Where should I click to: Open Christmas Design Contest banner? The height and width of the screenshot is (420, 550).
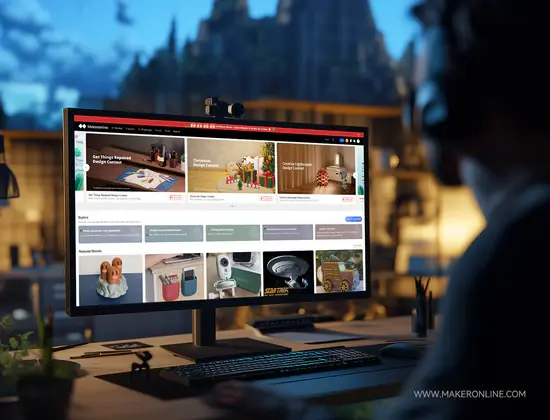pyautogui.click(x=231, y=166)
